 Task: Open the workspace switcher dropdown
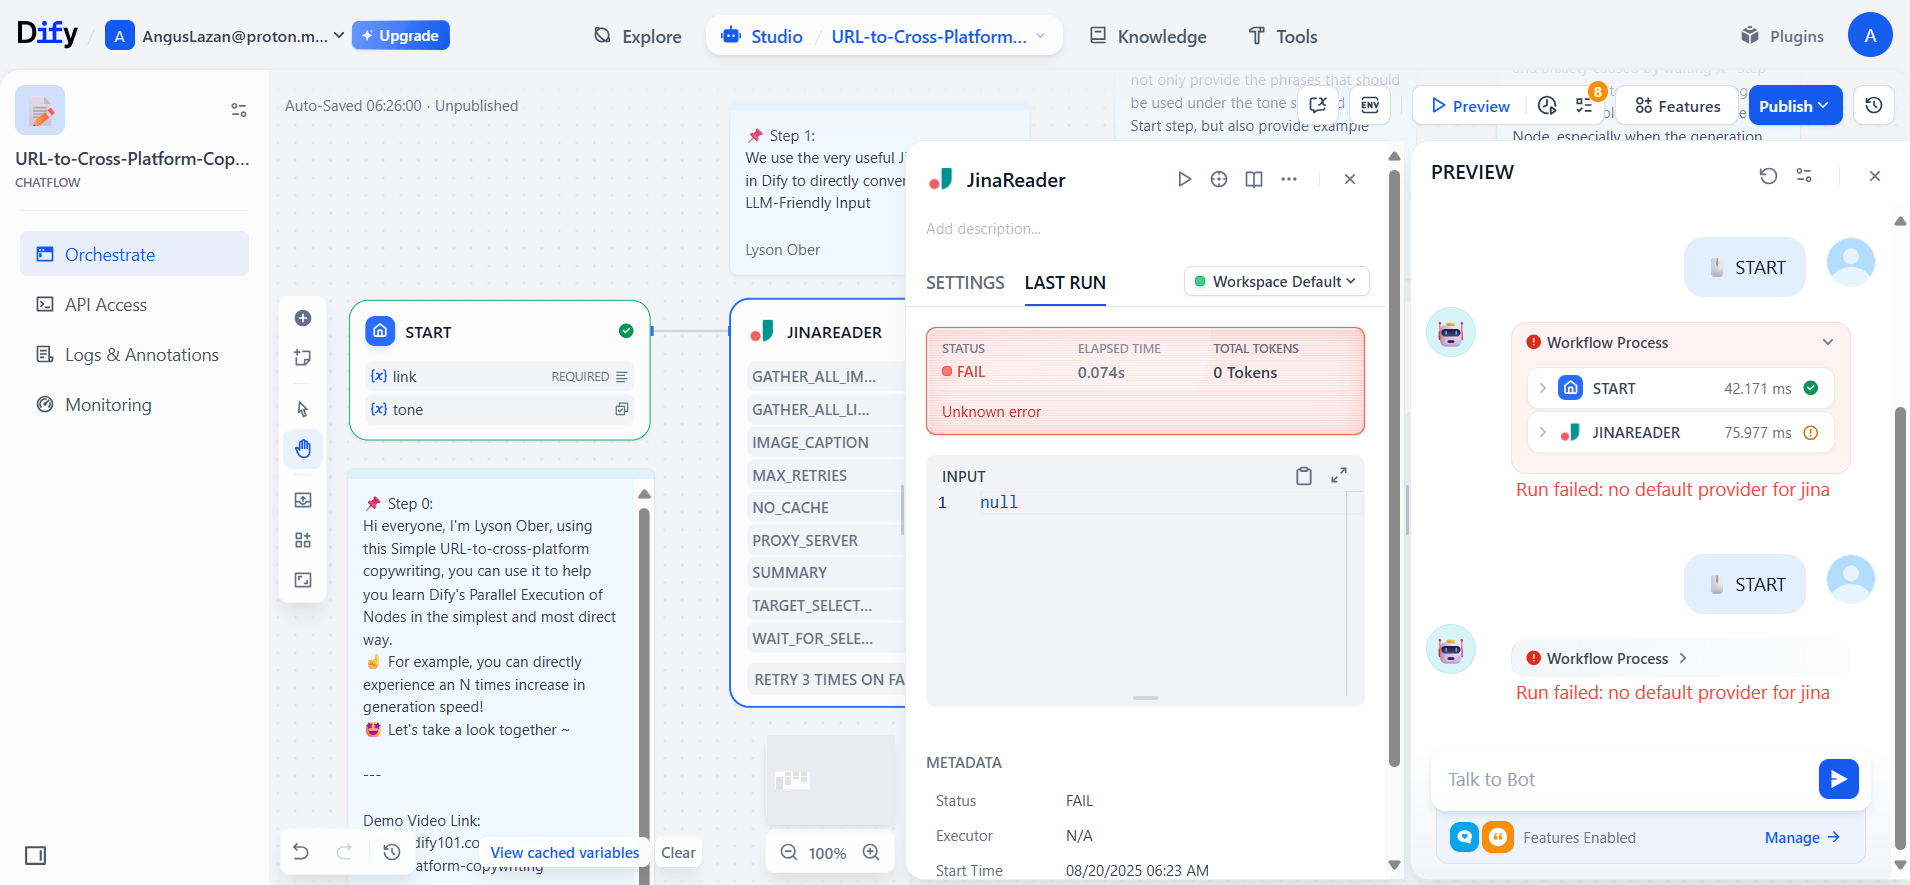point(225,36)
